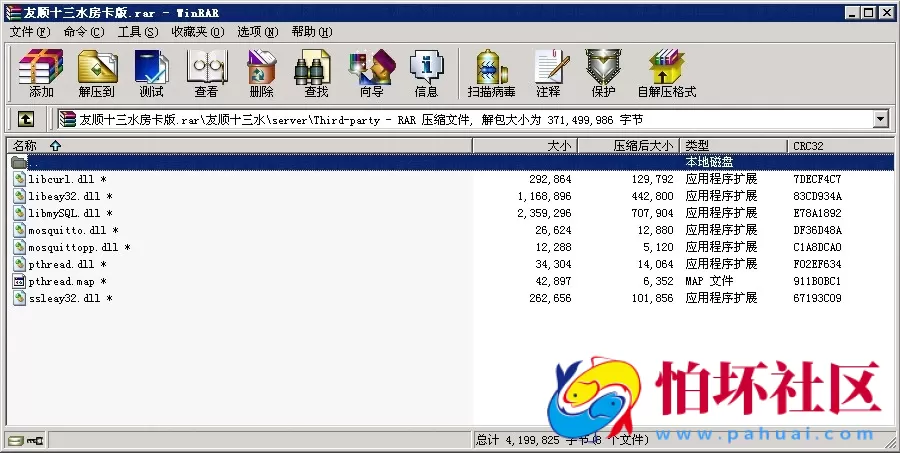900x453 pixels.
Task: Open the Help (帮助) menu
Action: (312, 32)
